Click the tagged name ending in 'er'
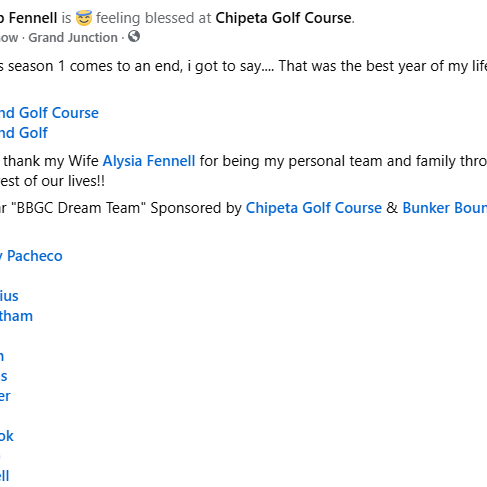 5,396
